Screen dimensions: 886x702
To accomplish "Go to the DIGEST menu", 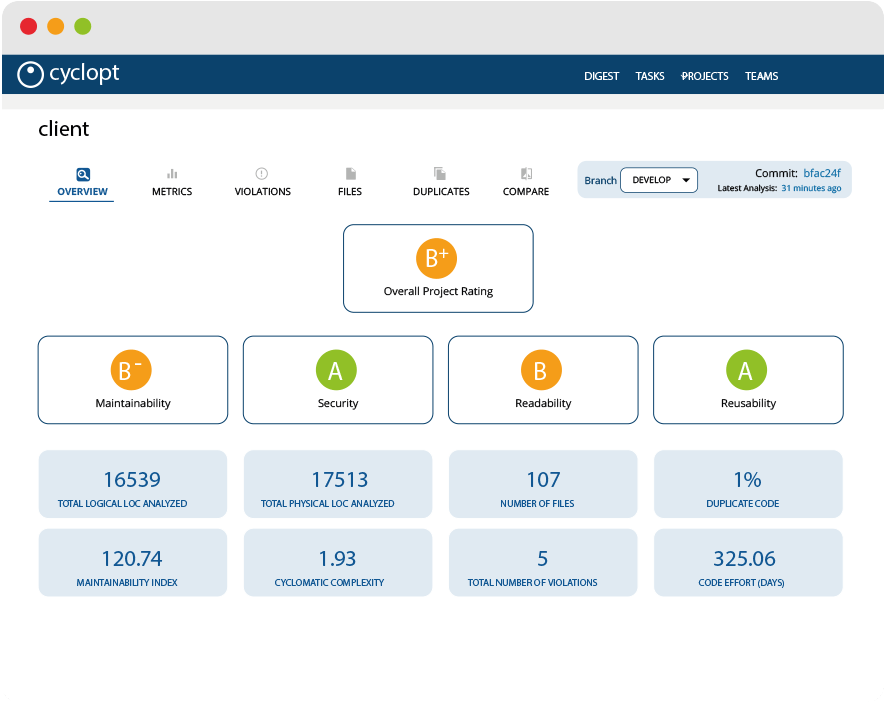I will pyautogui.click(x=602, y=76).
